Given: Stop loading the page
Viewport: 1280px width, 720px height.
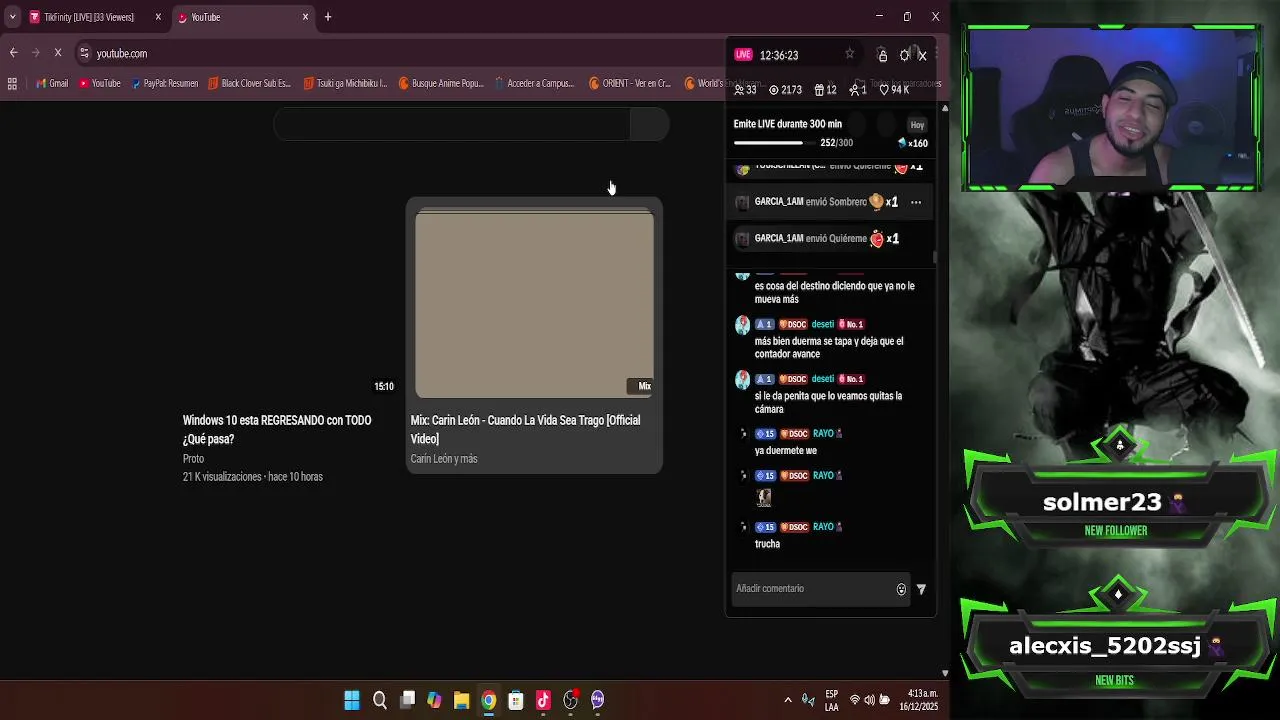Looking at the screenshot, I should pyautogui.click(x=58, y=53).
